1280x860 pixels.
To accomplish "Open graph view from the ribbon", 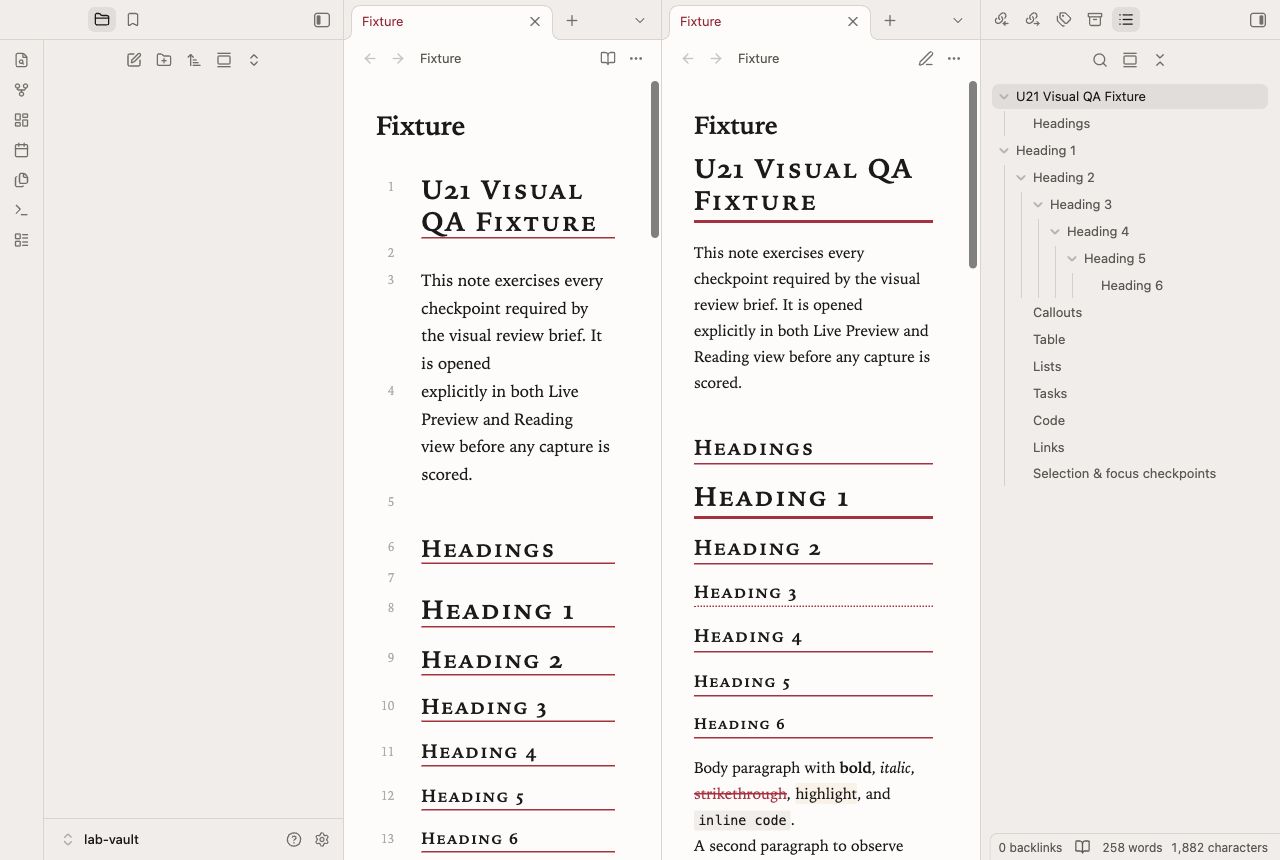I will (22, 90).
